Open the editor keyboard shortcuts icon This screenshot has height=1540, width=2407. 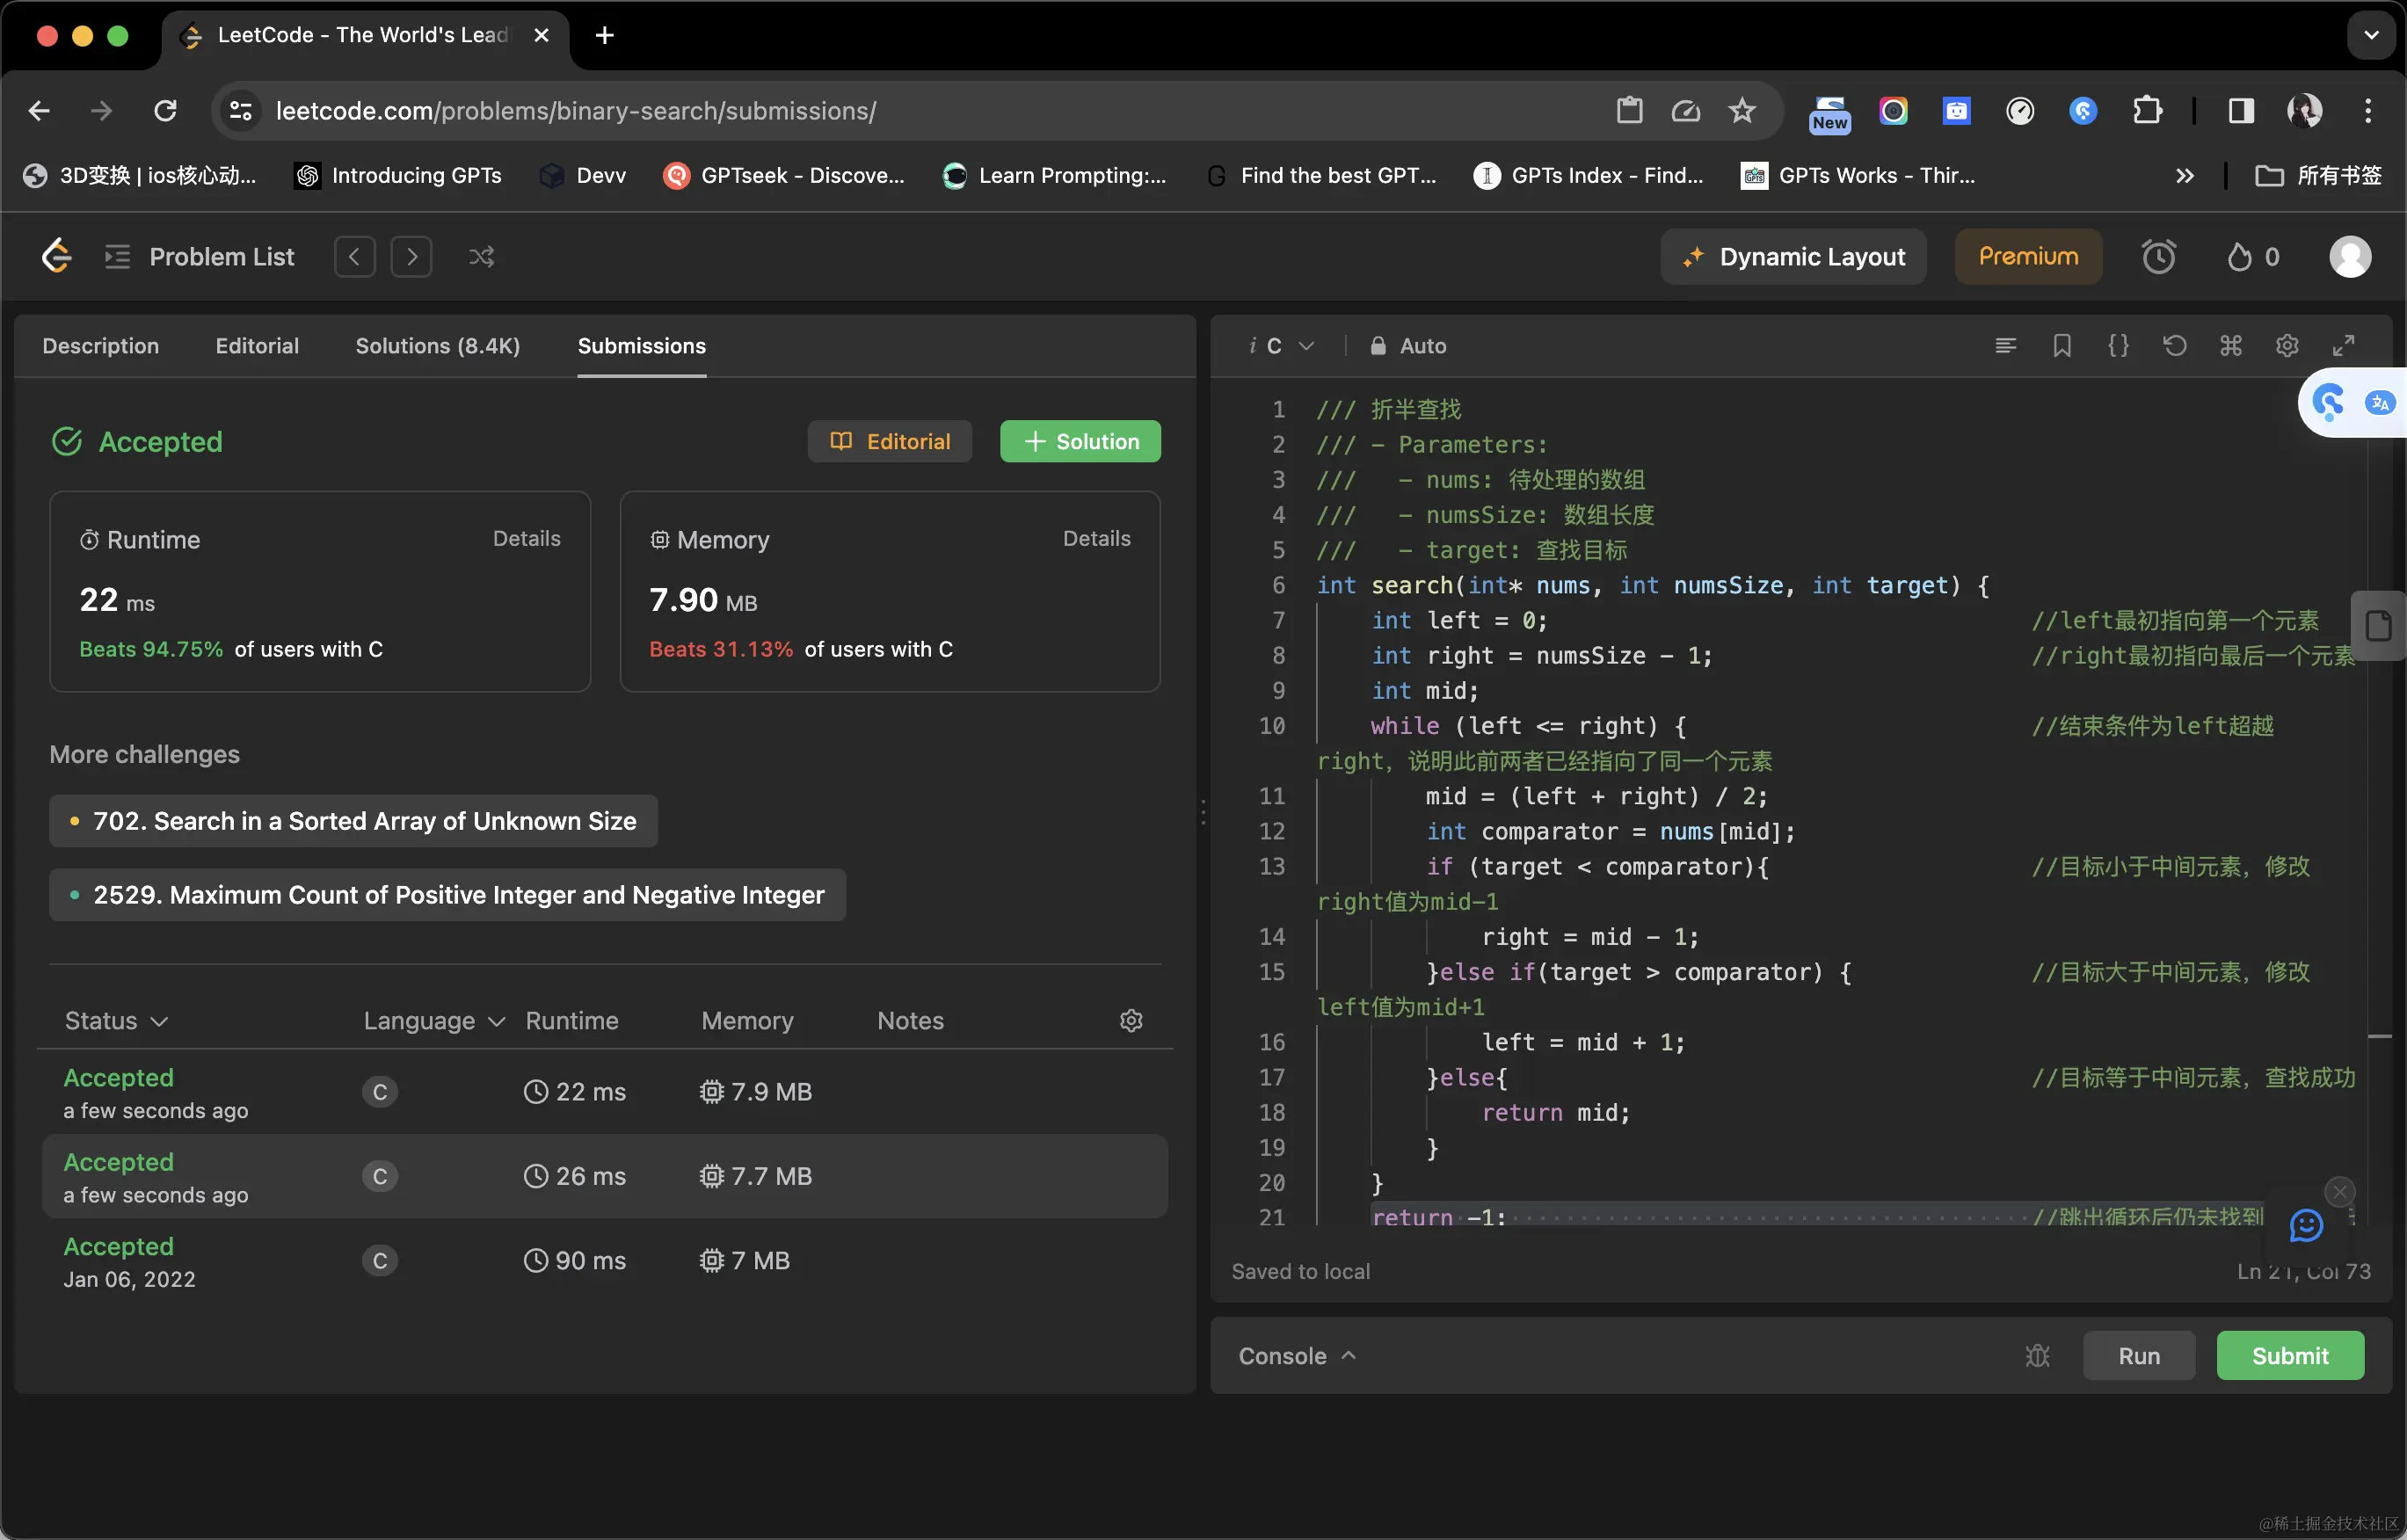click(x=2230, y=346)
